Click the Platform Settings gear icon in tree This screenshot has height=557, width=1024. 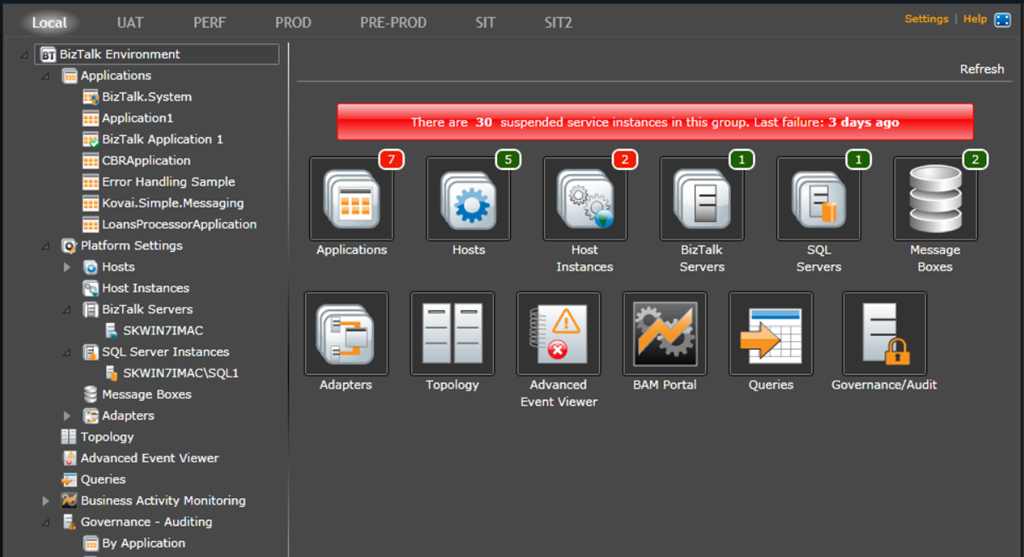point(69,246)
